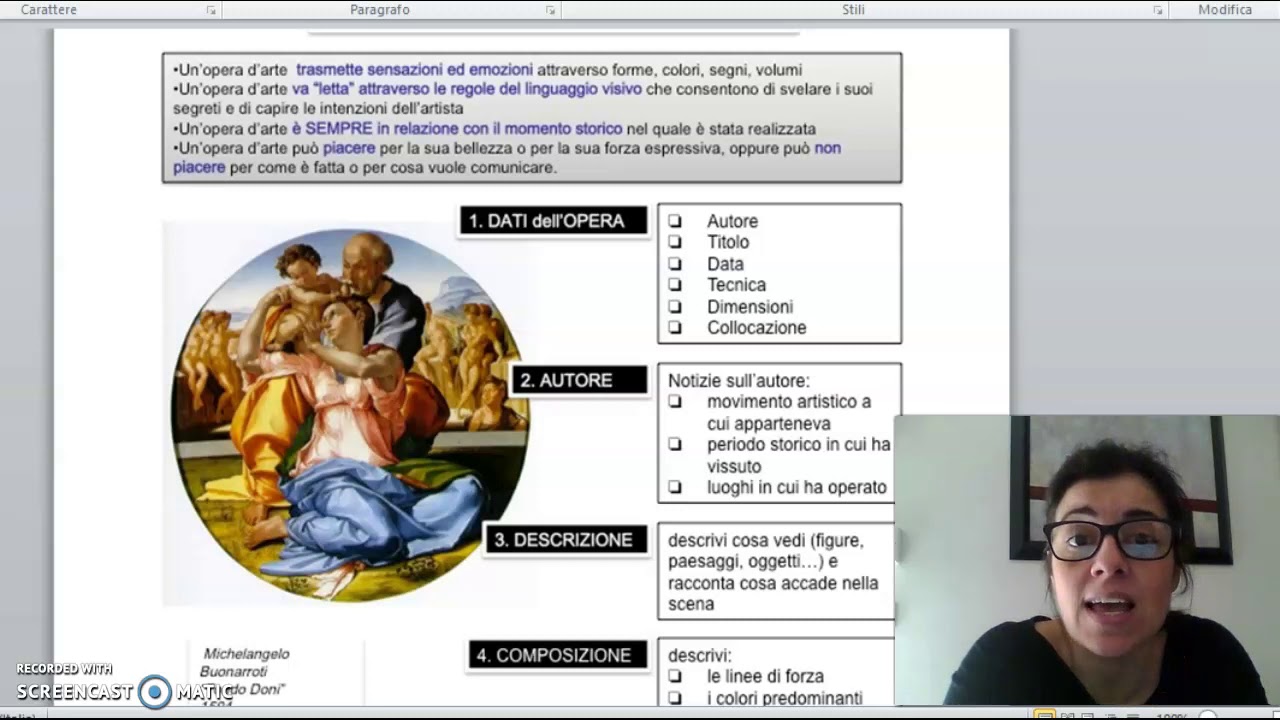Click the Carattere group label
The width and height of the screenshot is (1280, 720).
(49, 10)
